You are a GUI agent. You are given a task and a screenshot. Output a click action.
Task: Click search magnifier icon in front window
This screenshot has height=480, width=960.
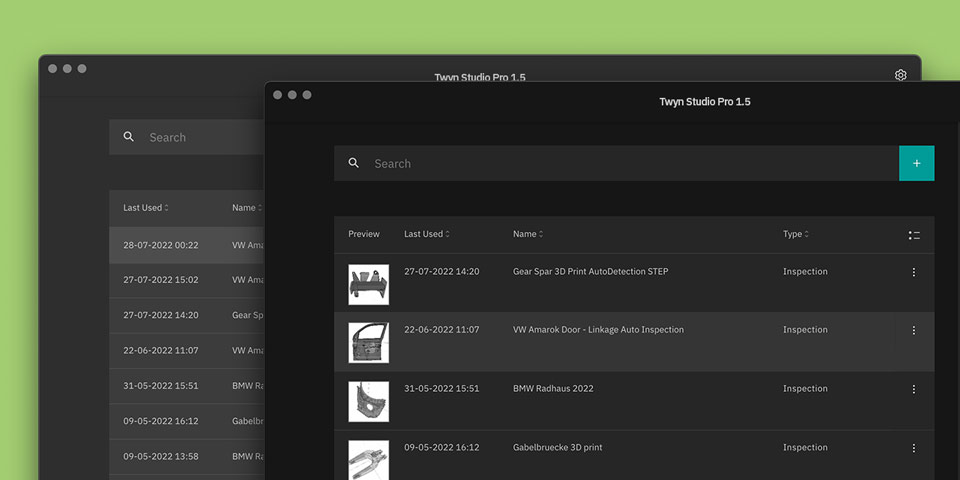[x=353, y=163]
